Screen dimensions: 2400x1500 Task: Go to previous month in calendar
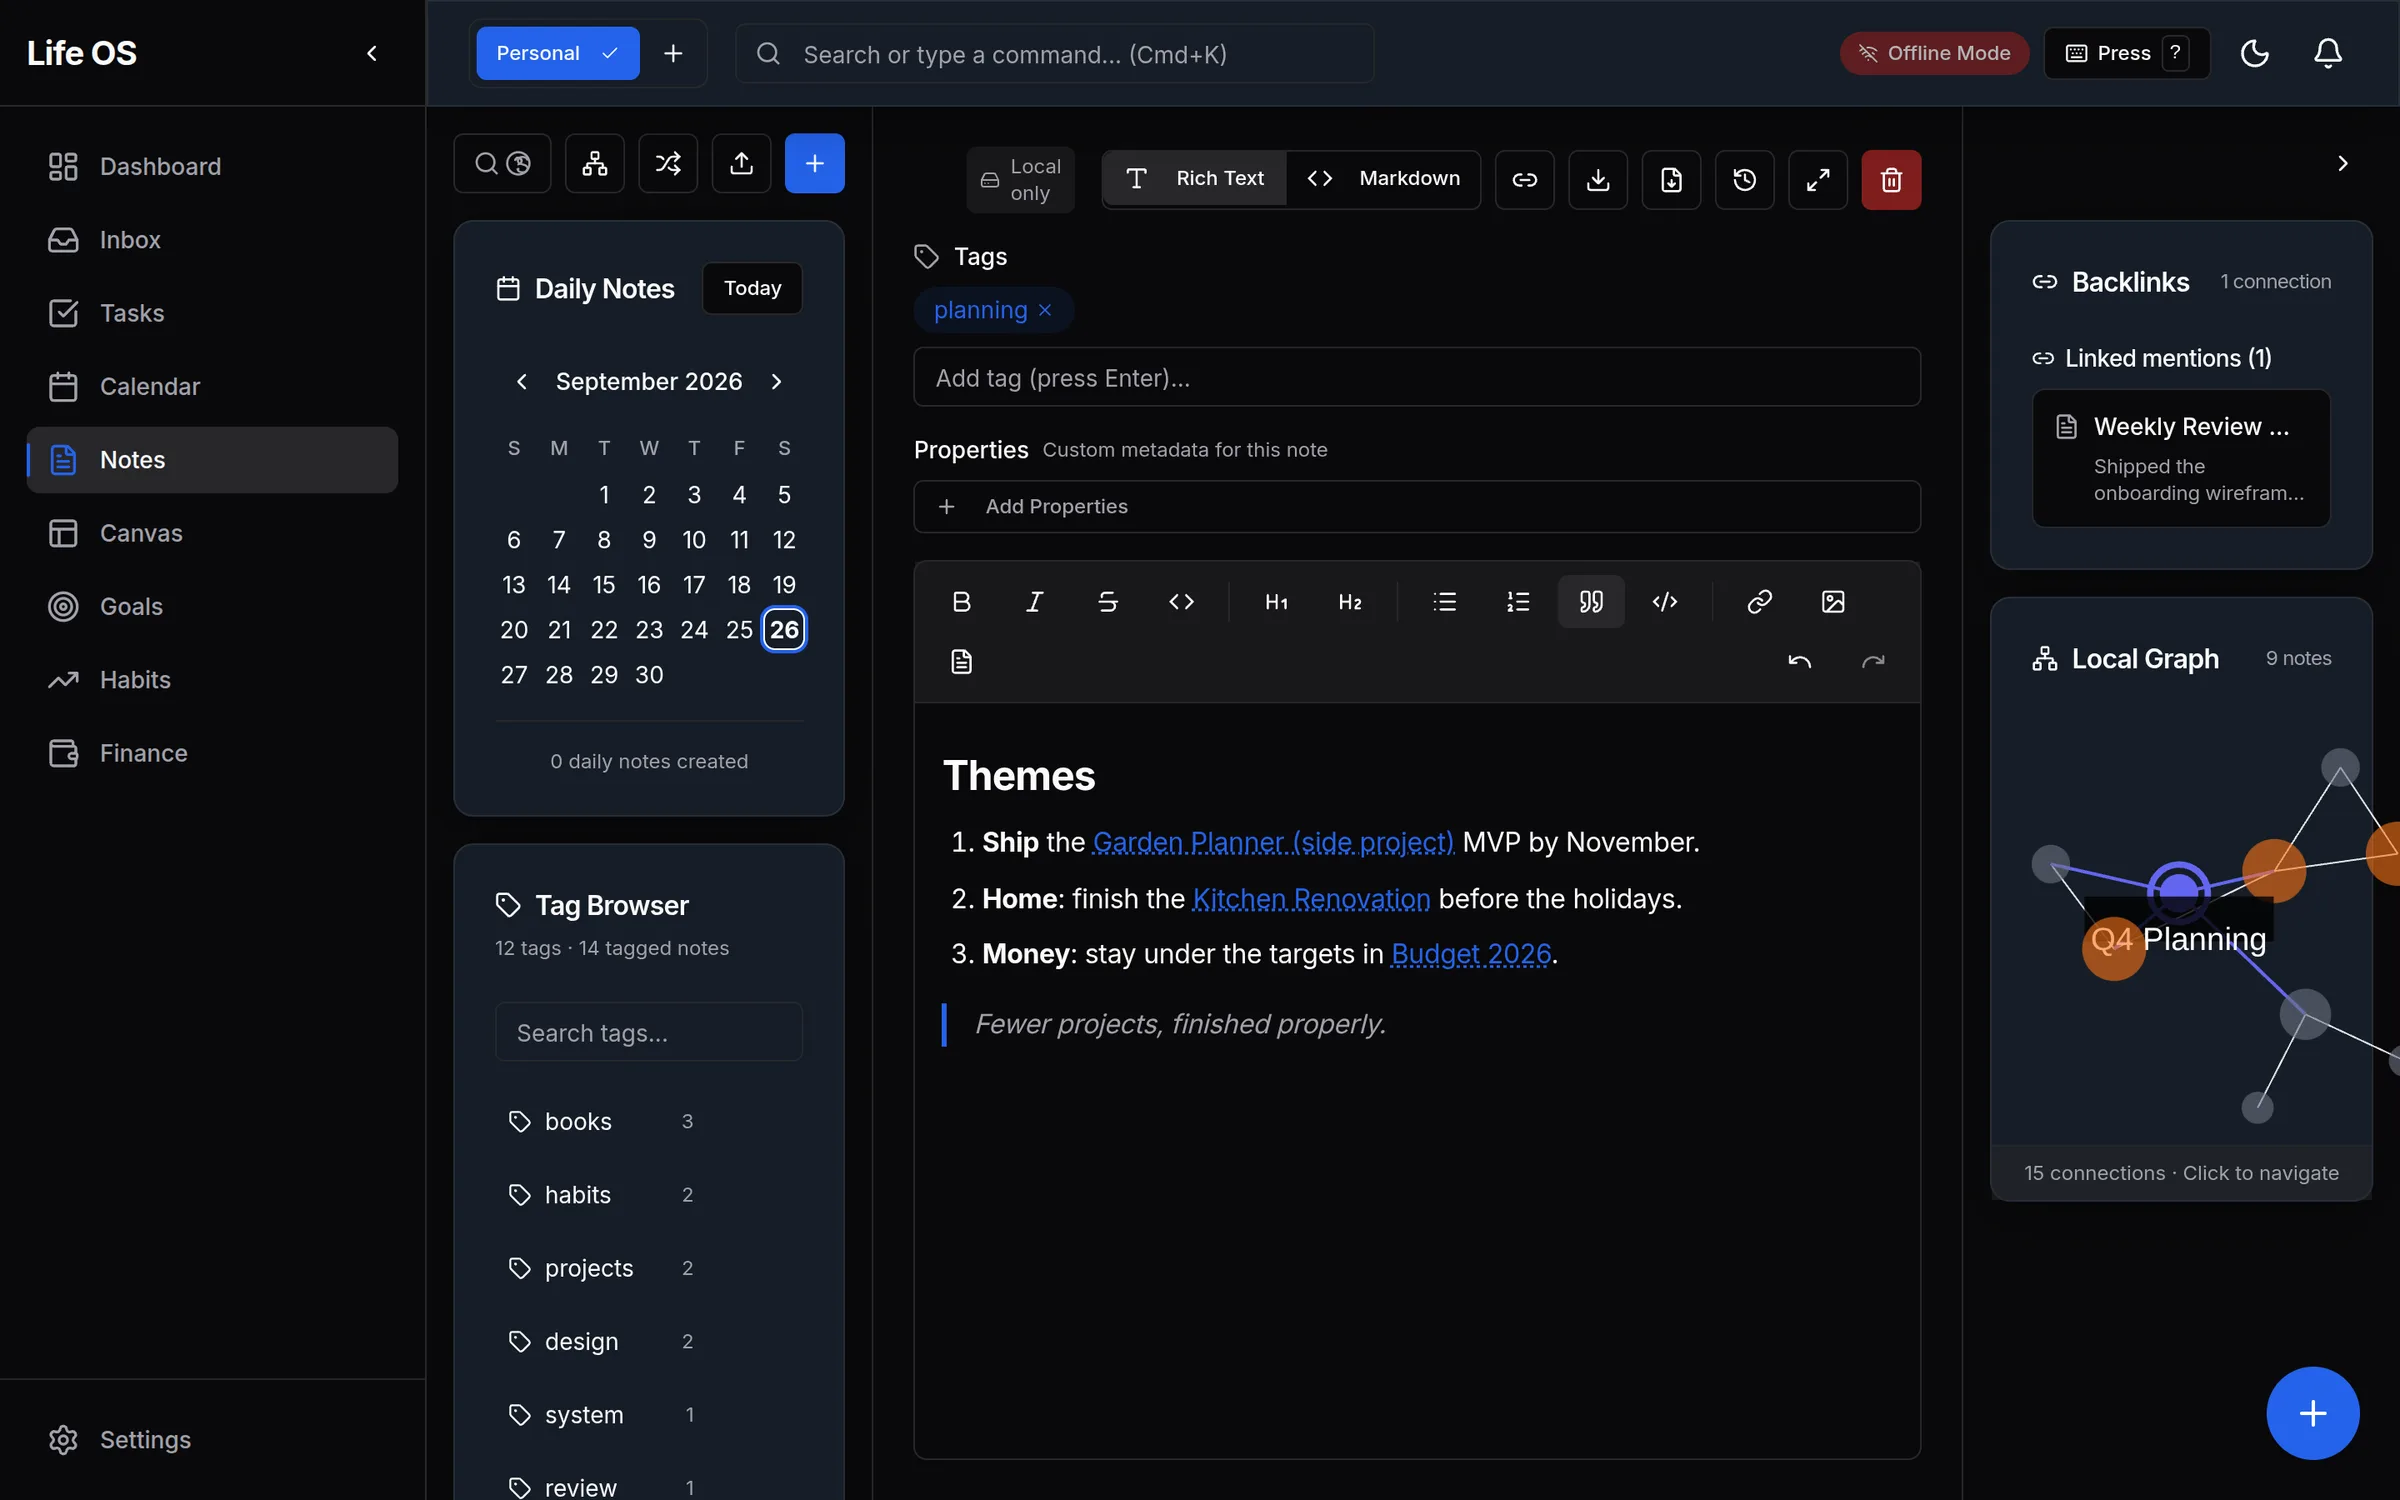(521, 381)
